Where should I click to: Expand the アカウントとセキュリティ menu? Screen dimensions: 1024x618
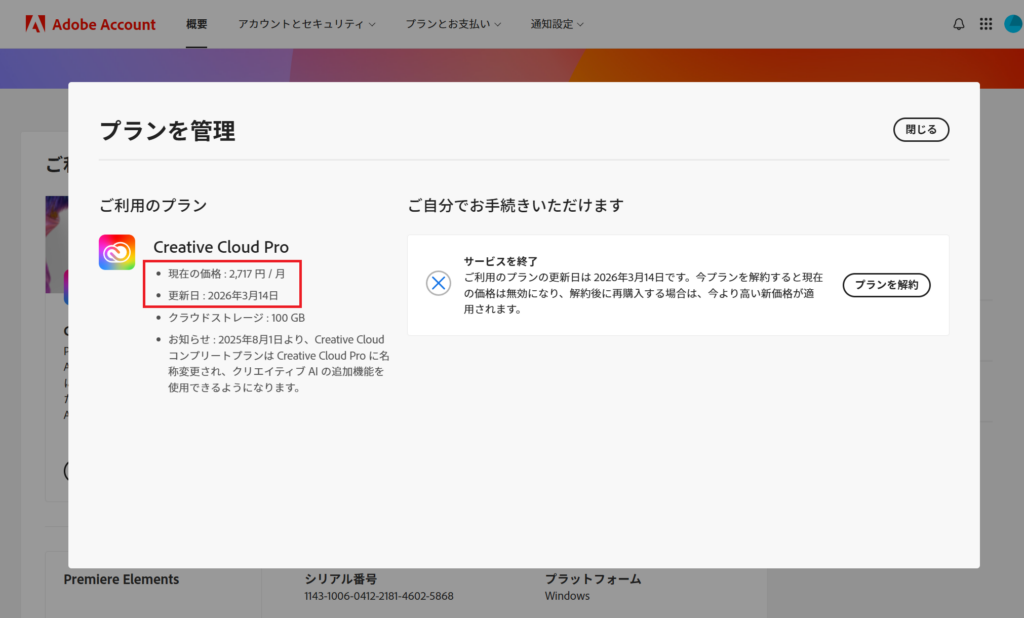tap(307, 24)
